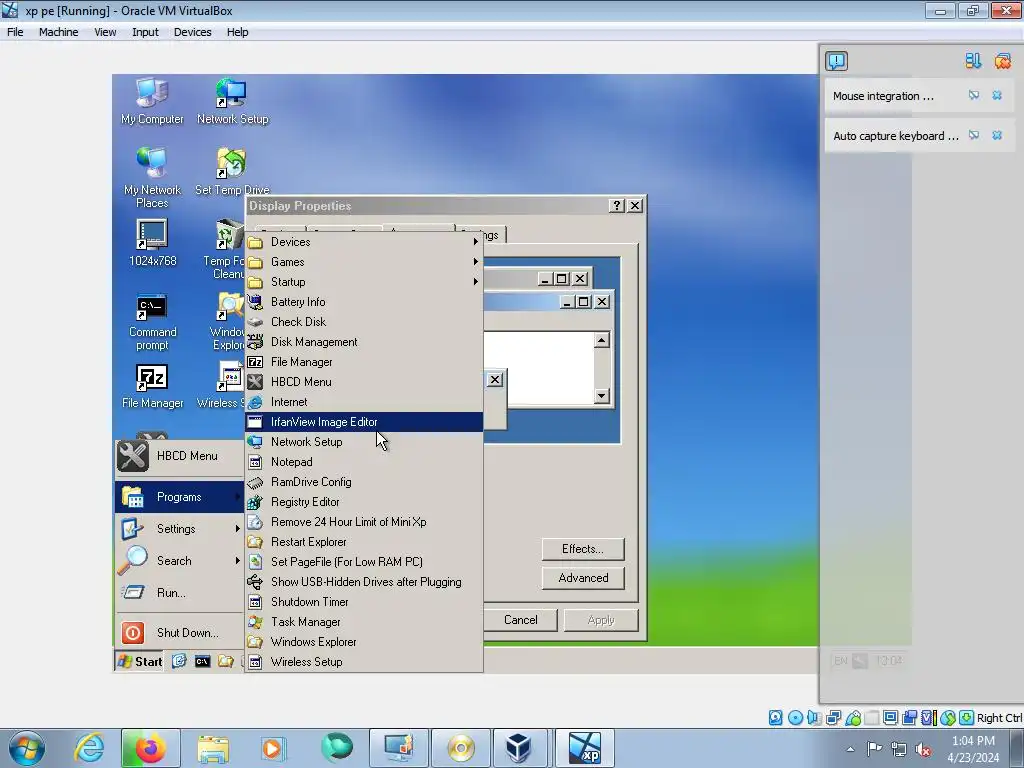Click the Effects... button in Display Properties
Viewport: 1024px width, 768px height.
tap(583, 549)
